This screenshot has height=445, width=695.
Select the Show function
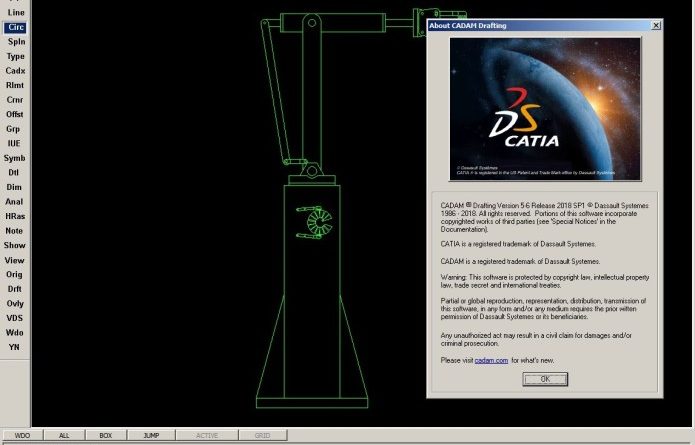15,245
